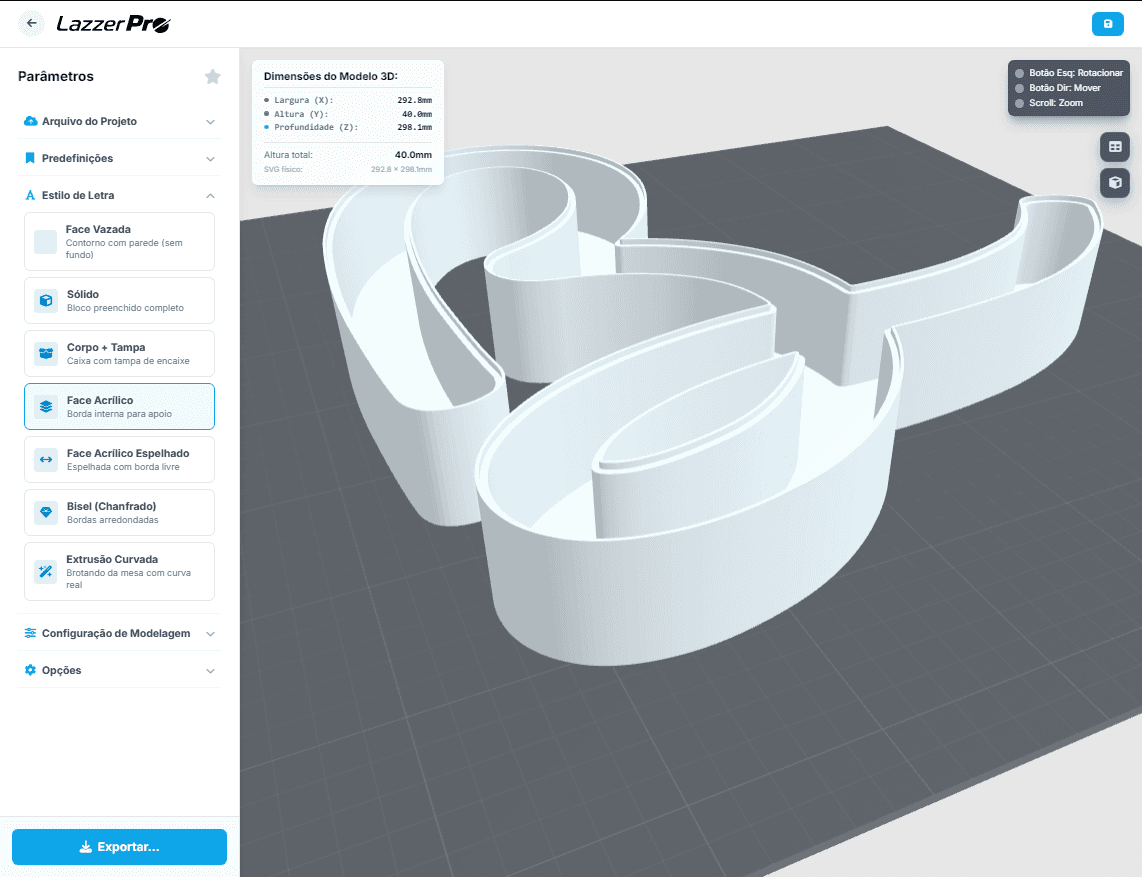The width and height of the screenshot is (1142, 877).
Task: Select the Face Acrílico style card
Action: 119,406
